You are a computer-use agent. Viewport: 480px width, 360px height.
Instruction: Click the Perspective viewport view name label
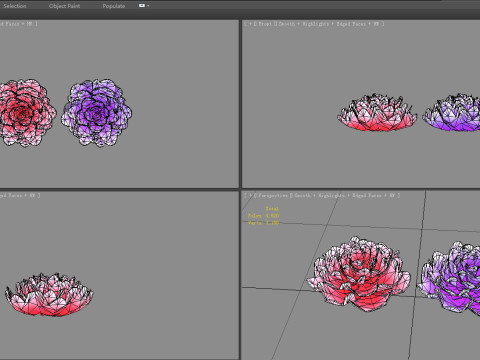click(273, 196)
